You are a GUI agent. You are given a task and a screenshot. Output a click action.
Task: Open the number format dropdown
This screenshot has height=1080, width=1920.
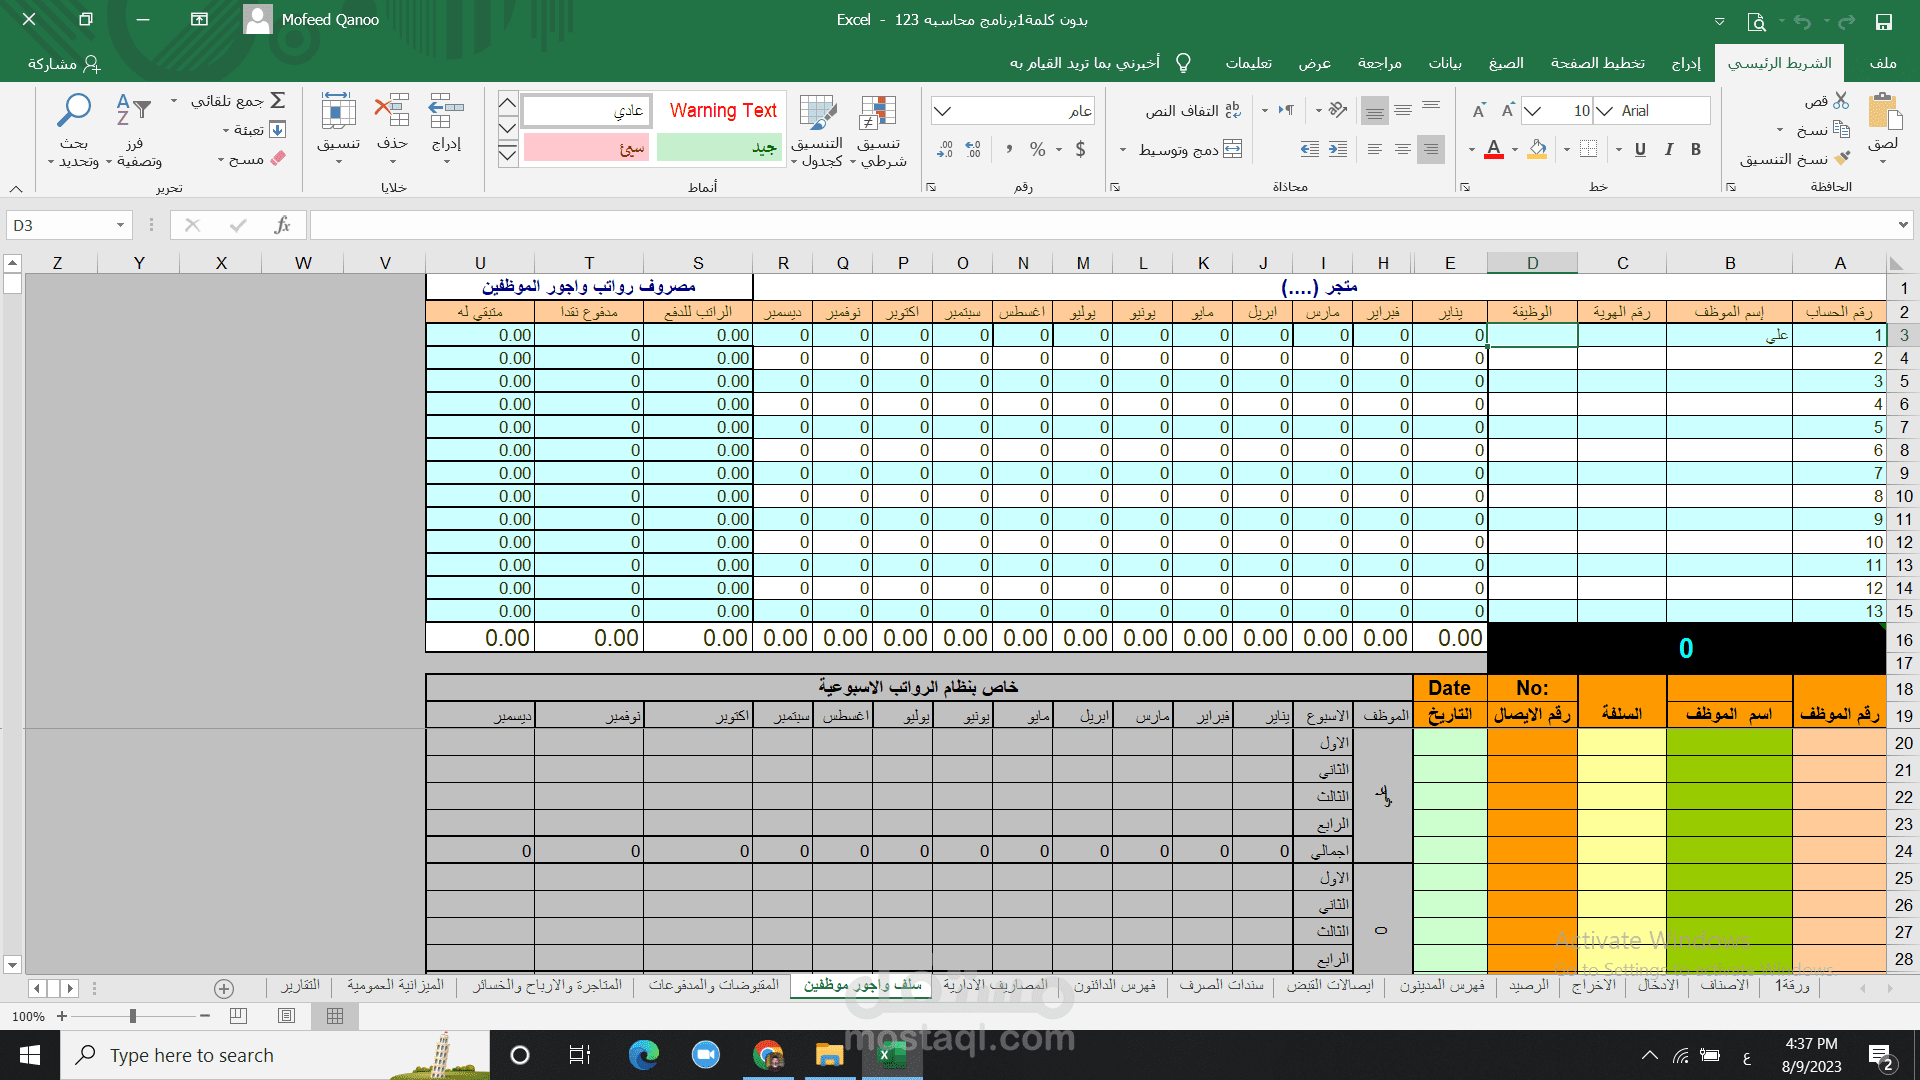tap(943, 111)
